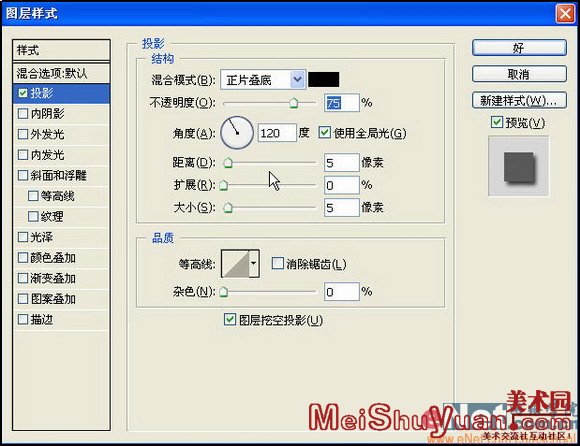Click the contour curve preview thumbnail
The width and height of the screenshot is (580, 446).
tap(235, 264)
